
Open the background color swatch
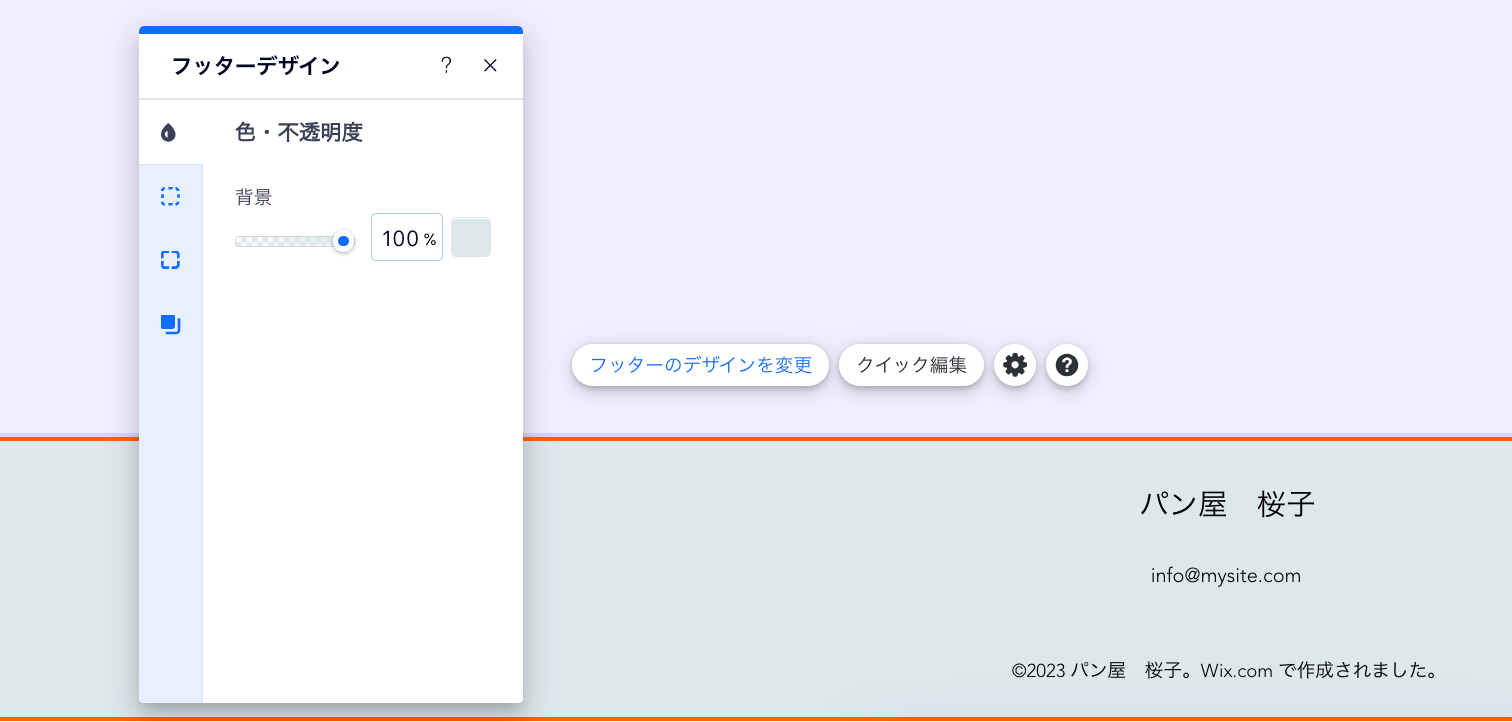[x=471, y=237]
